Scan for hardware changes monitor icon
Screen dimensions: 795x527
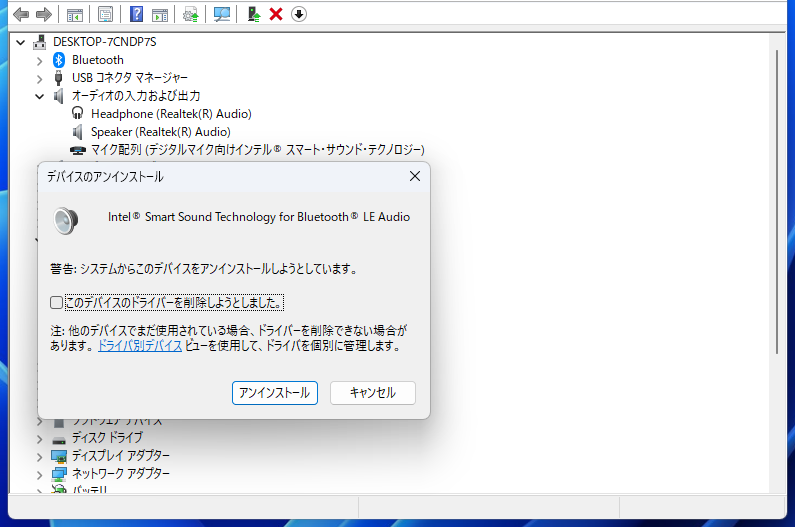click(222, 15)
